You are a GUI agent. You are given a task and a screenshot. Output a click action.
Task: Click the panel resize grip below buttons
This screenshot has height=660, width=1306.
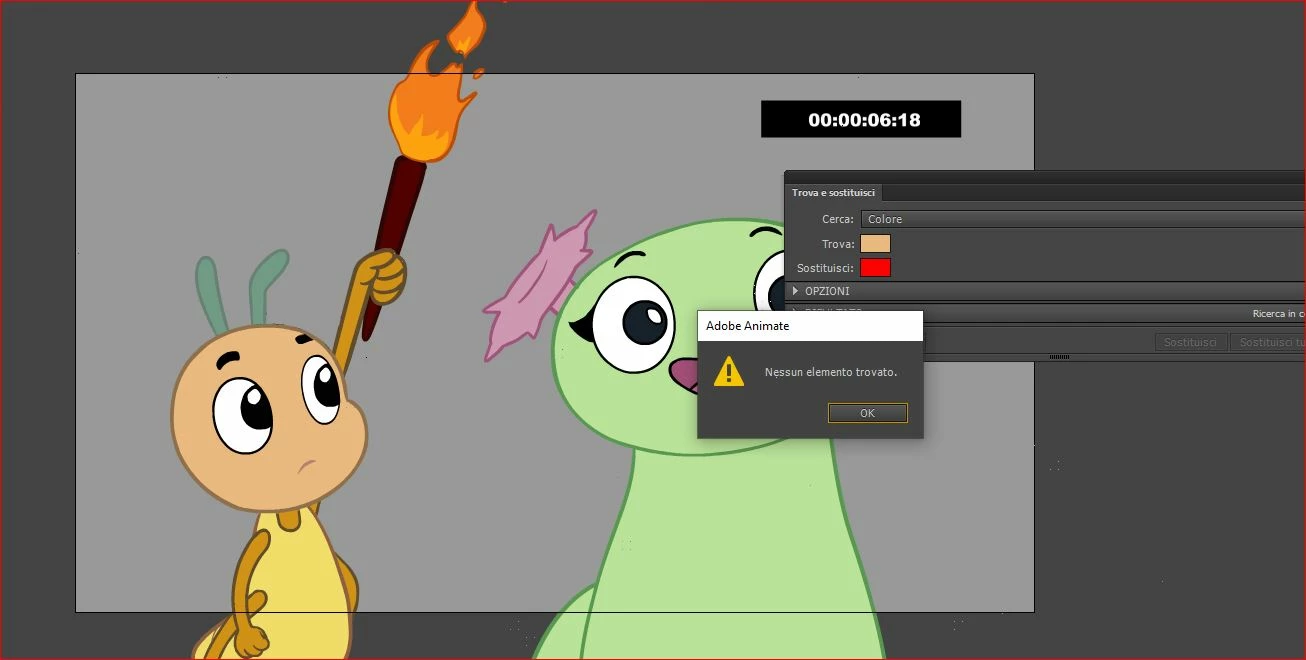tap(1059, 357)
